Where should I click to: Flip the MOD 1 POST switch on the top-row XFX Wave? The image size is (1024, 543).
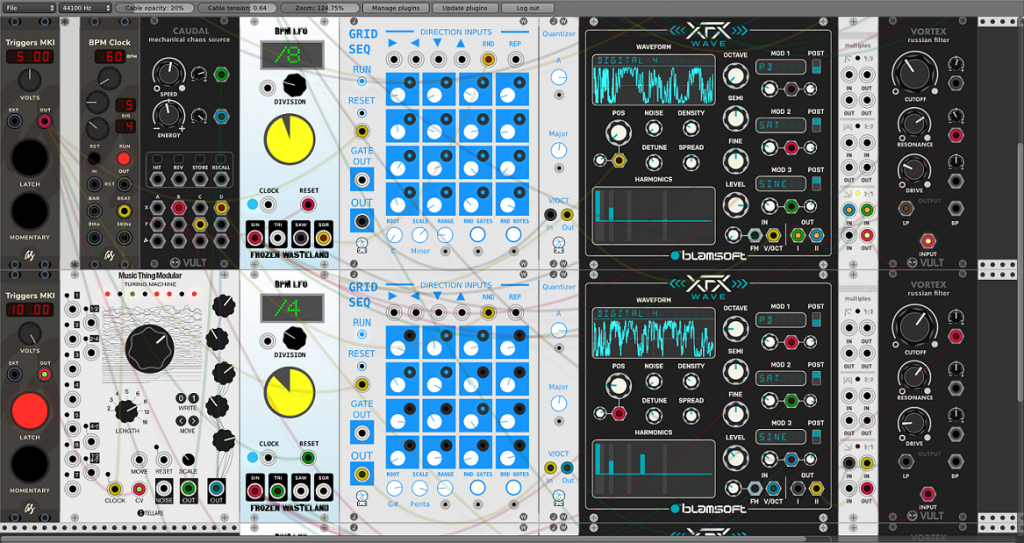pyautogui.click(x=816, y=67)
